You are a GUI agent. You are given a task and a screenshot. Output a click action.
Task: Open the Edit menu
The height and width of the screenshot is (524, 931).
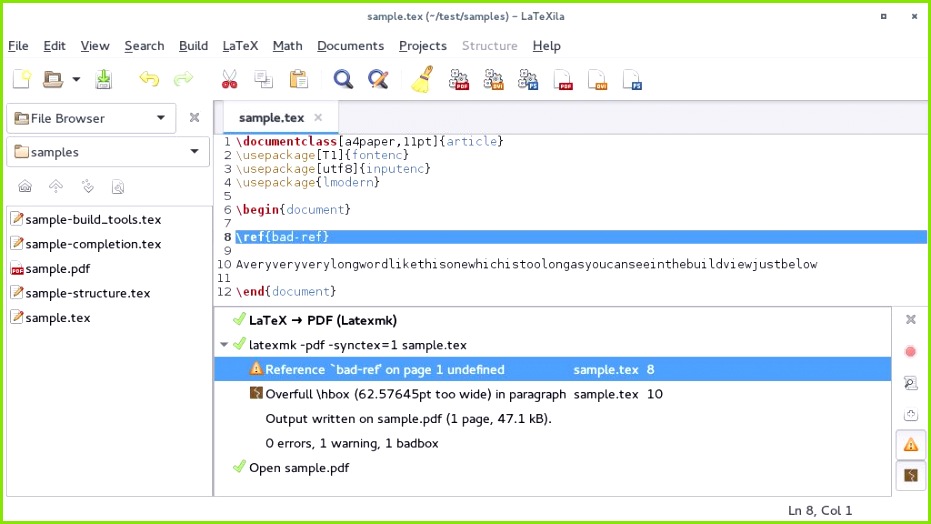[x=54, y=46]
